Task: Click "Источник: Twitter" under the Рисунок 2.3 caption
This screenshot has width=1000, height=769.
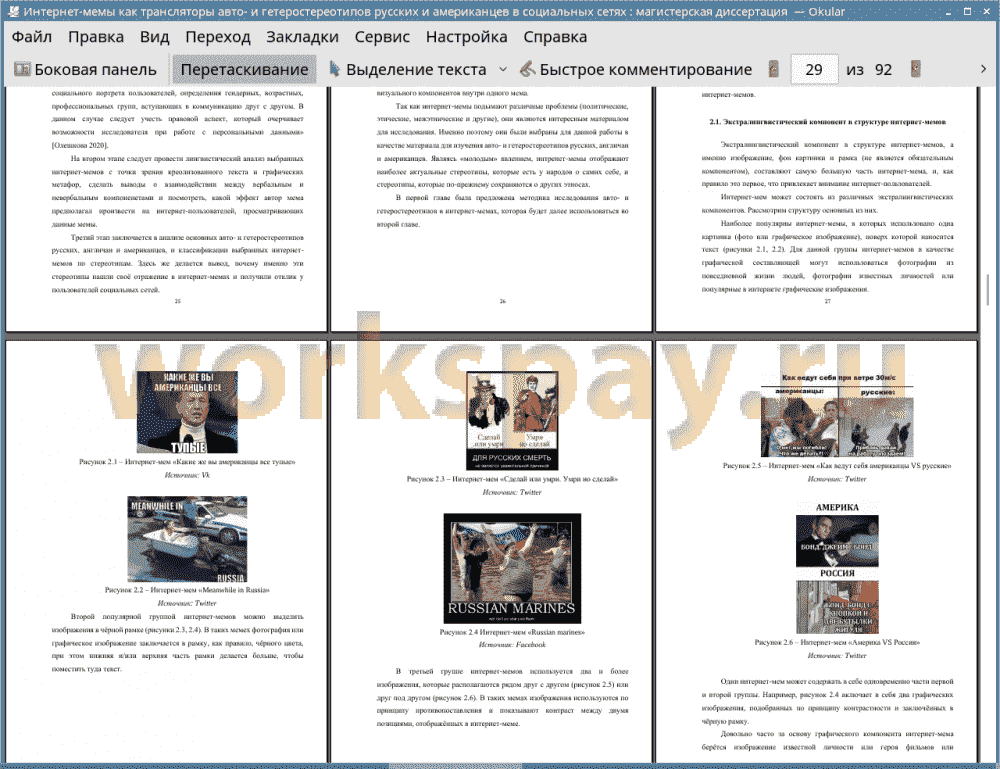Action: click(x=512, y=492)
